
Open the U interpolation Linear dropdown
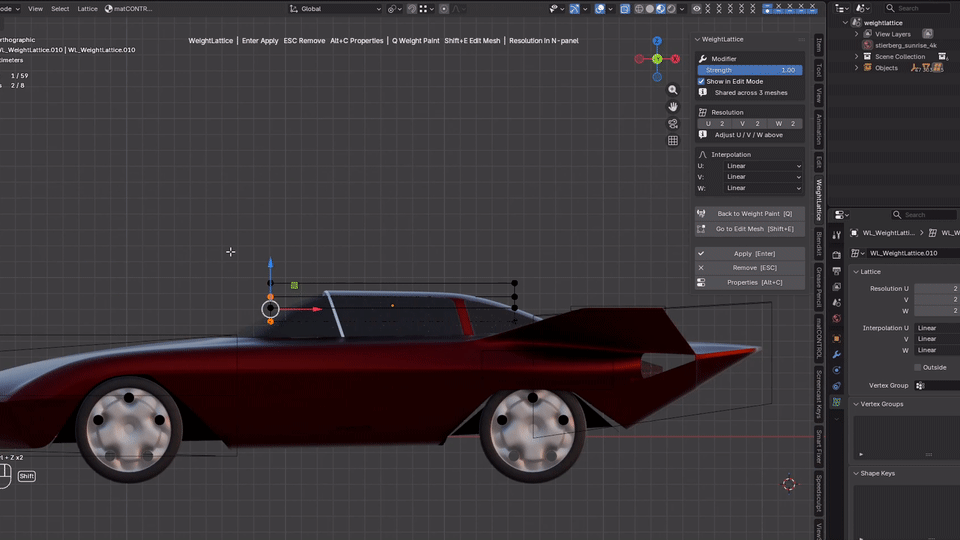point(763,166)
